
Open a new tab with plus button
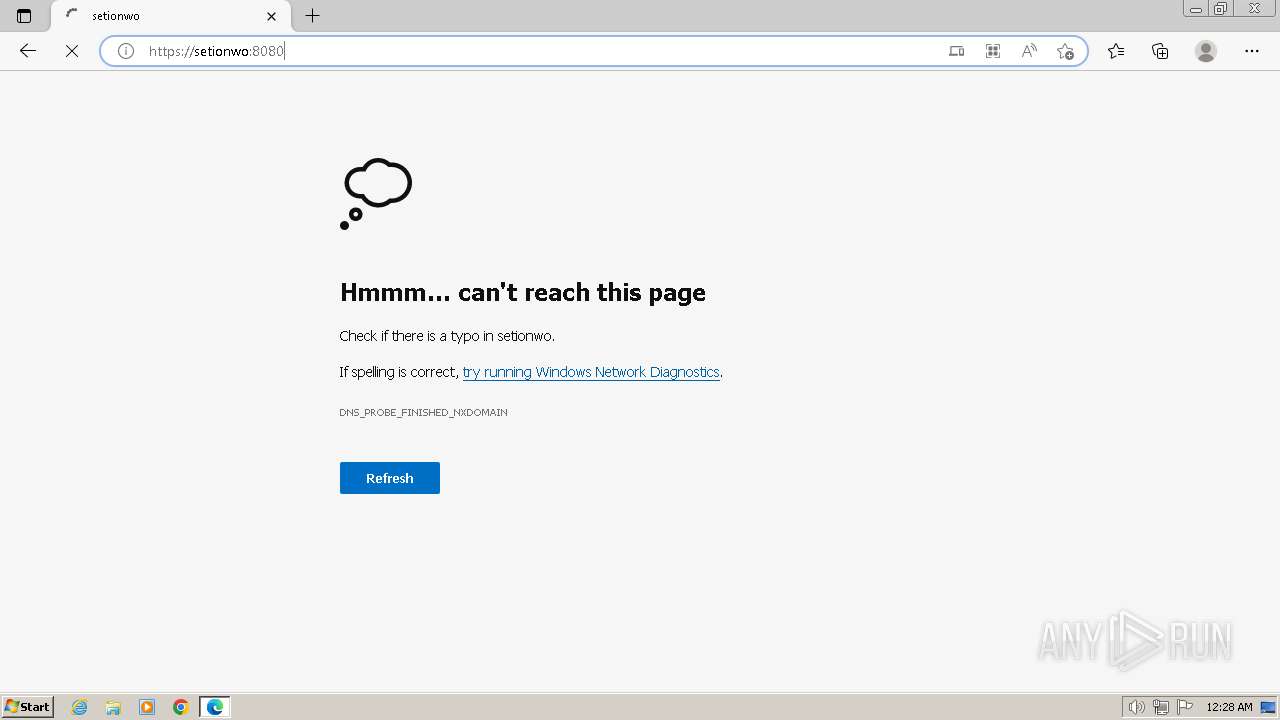(313, 16)
